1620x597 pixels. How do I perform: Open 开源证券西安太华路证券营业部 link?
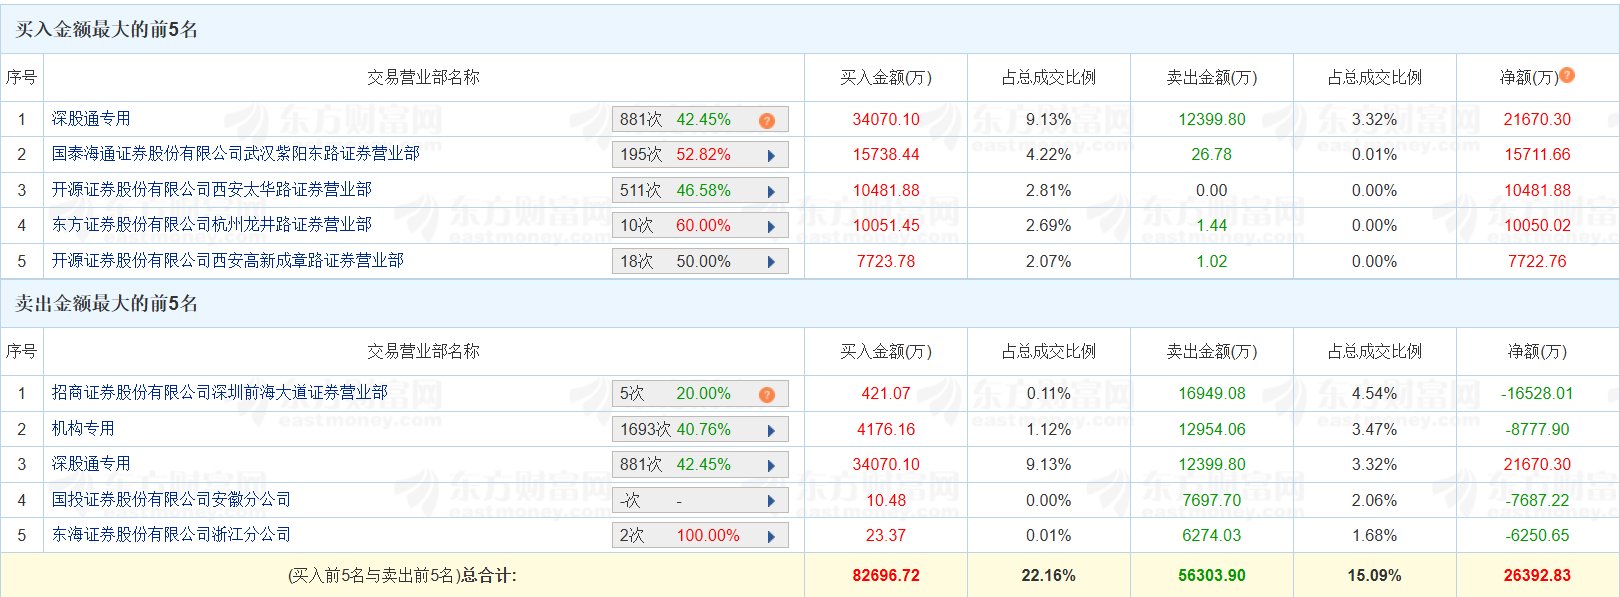click(212, 189)
